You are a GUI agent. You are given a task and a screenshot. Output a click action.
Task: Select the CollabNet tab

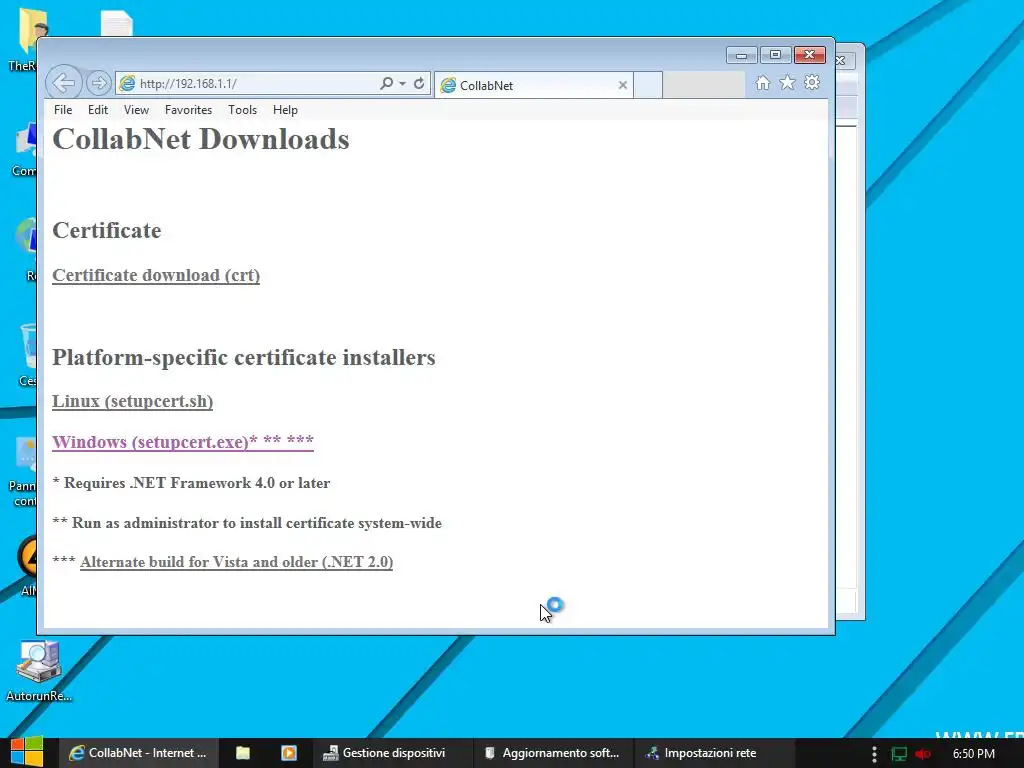click(x=534, y=85)
